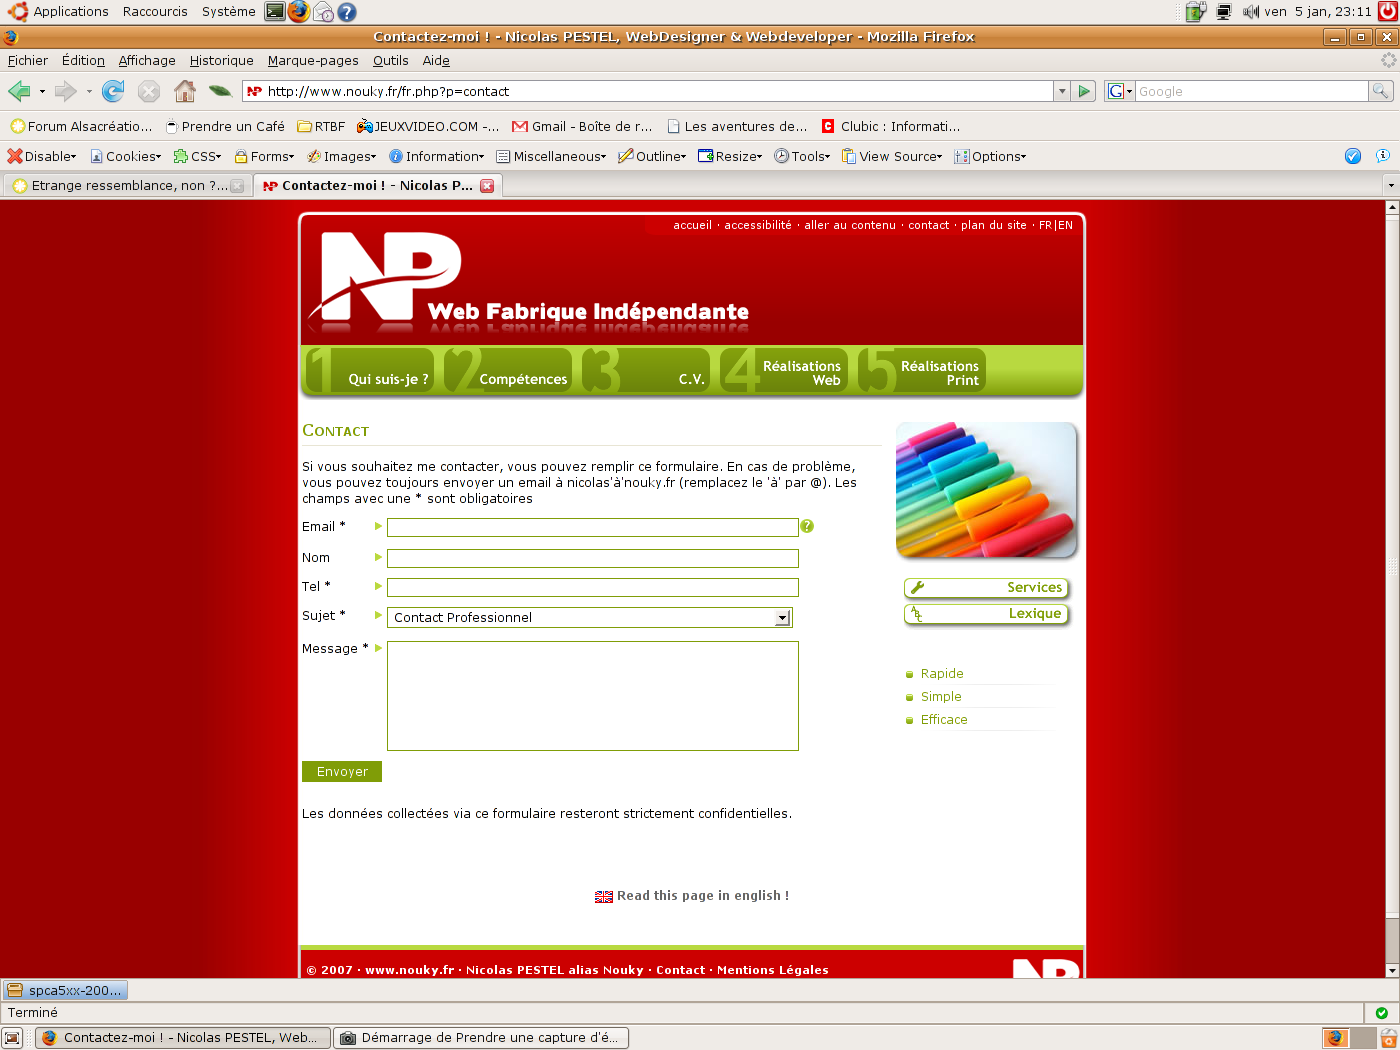Image resolution: width=1400 pixels, height=1050 pixels.
Task: Open the Images developer toolbar menu
Action: click(342, 156)
